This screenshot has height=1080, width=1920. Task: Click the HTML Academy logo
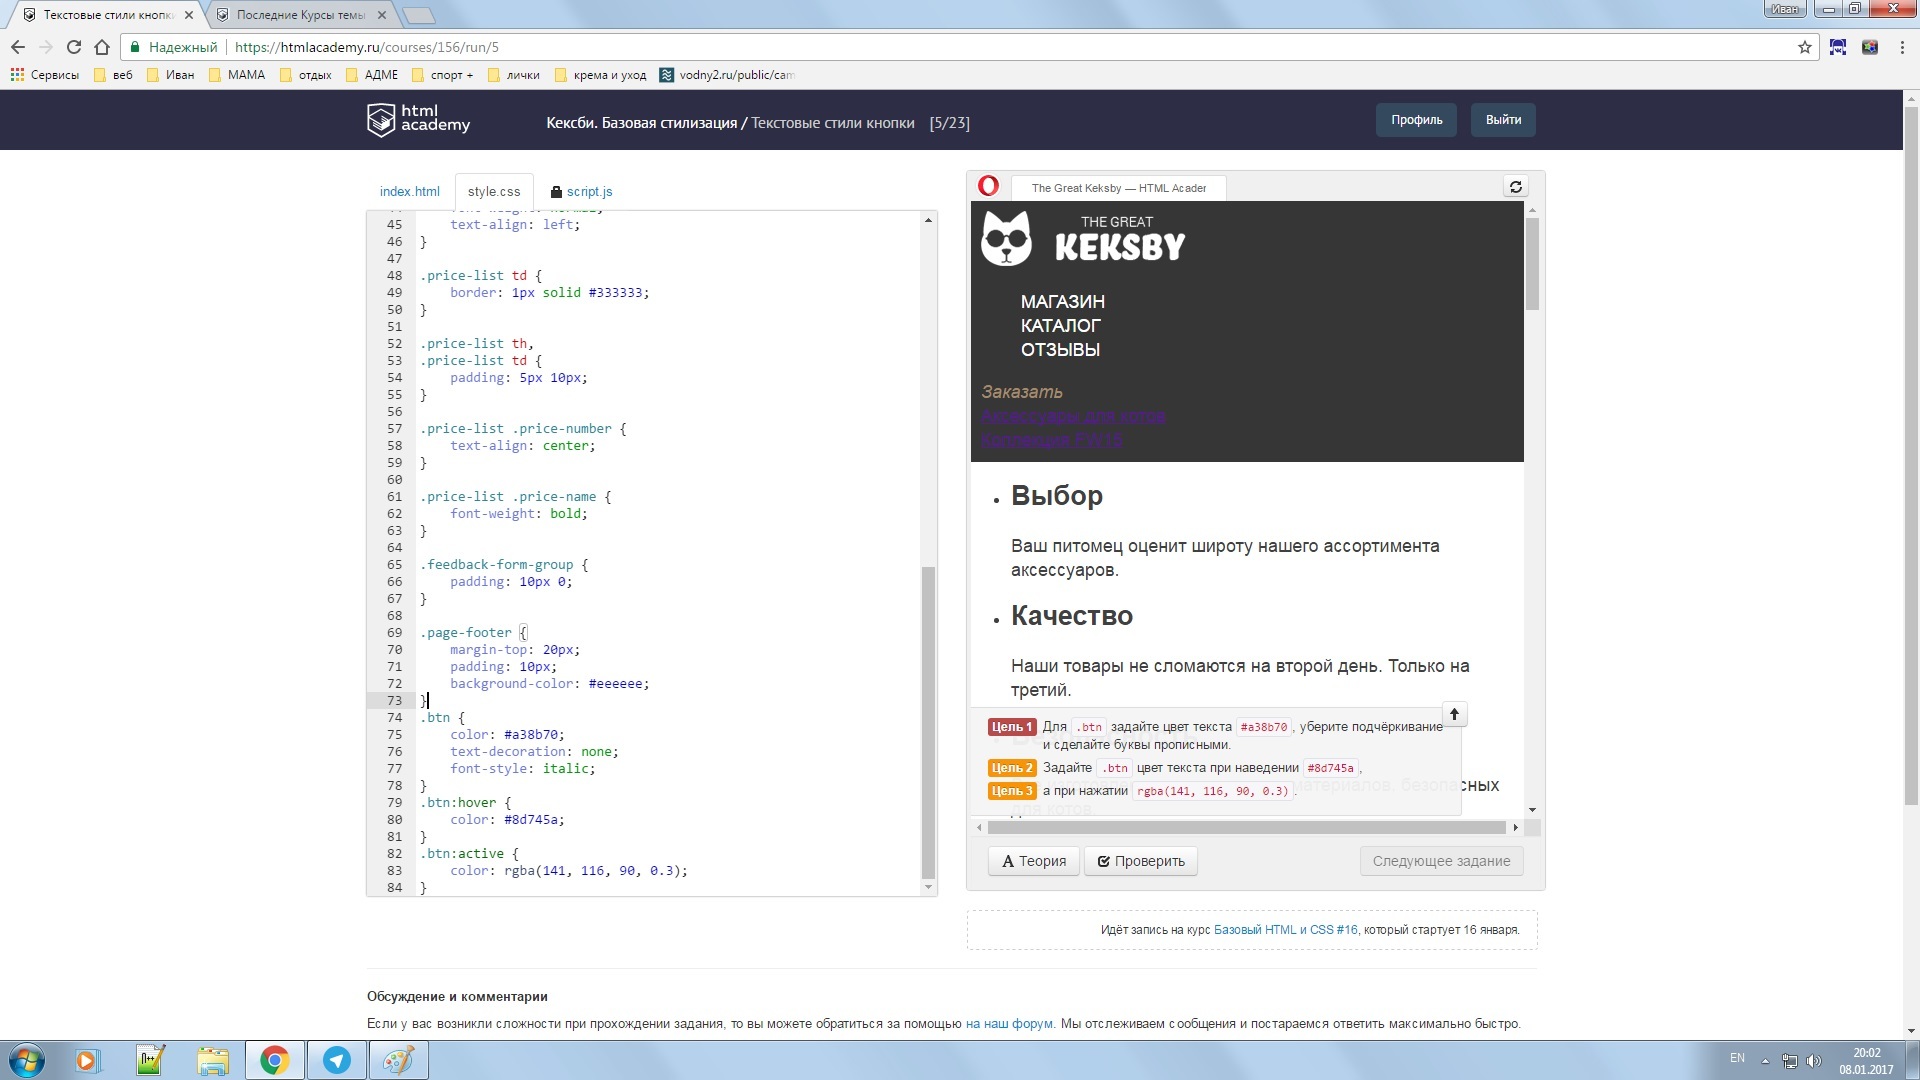pyautogui.click(x=418, y=119)
